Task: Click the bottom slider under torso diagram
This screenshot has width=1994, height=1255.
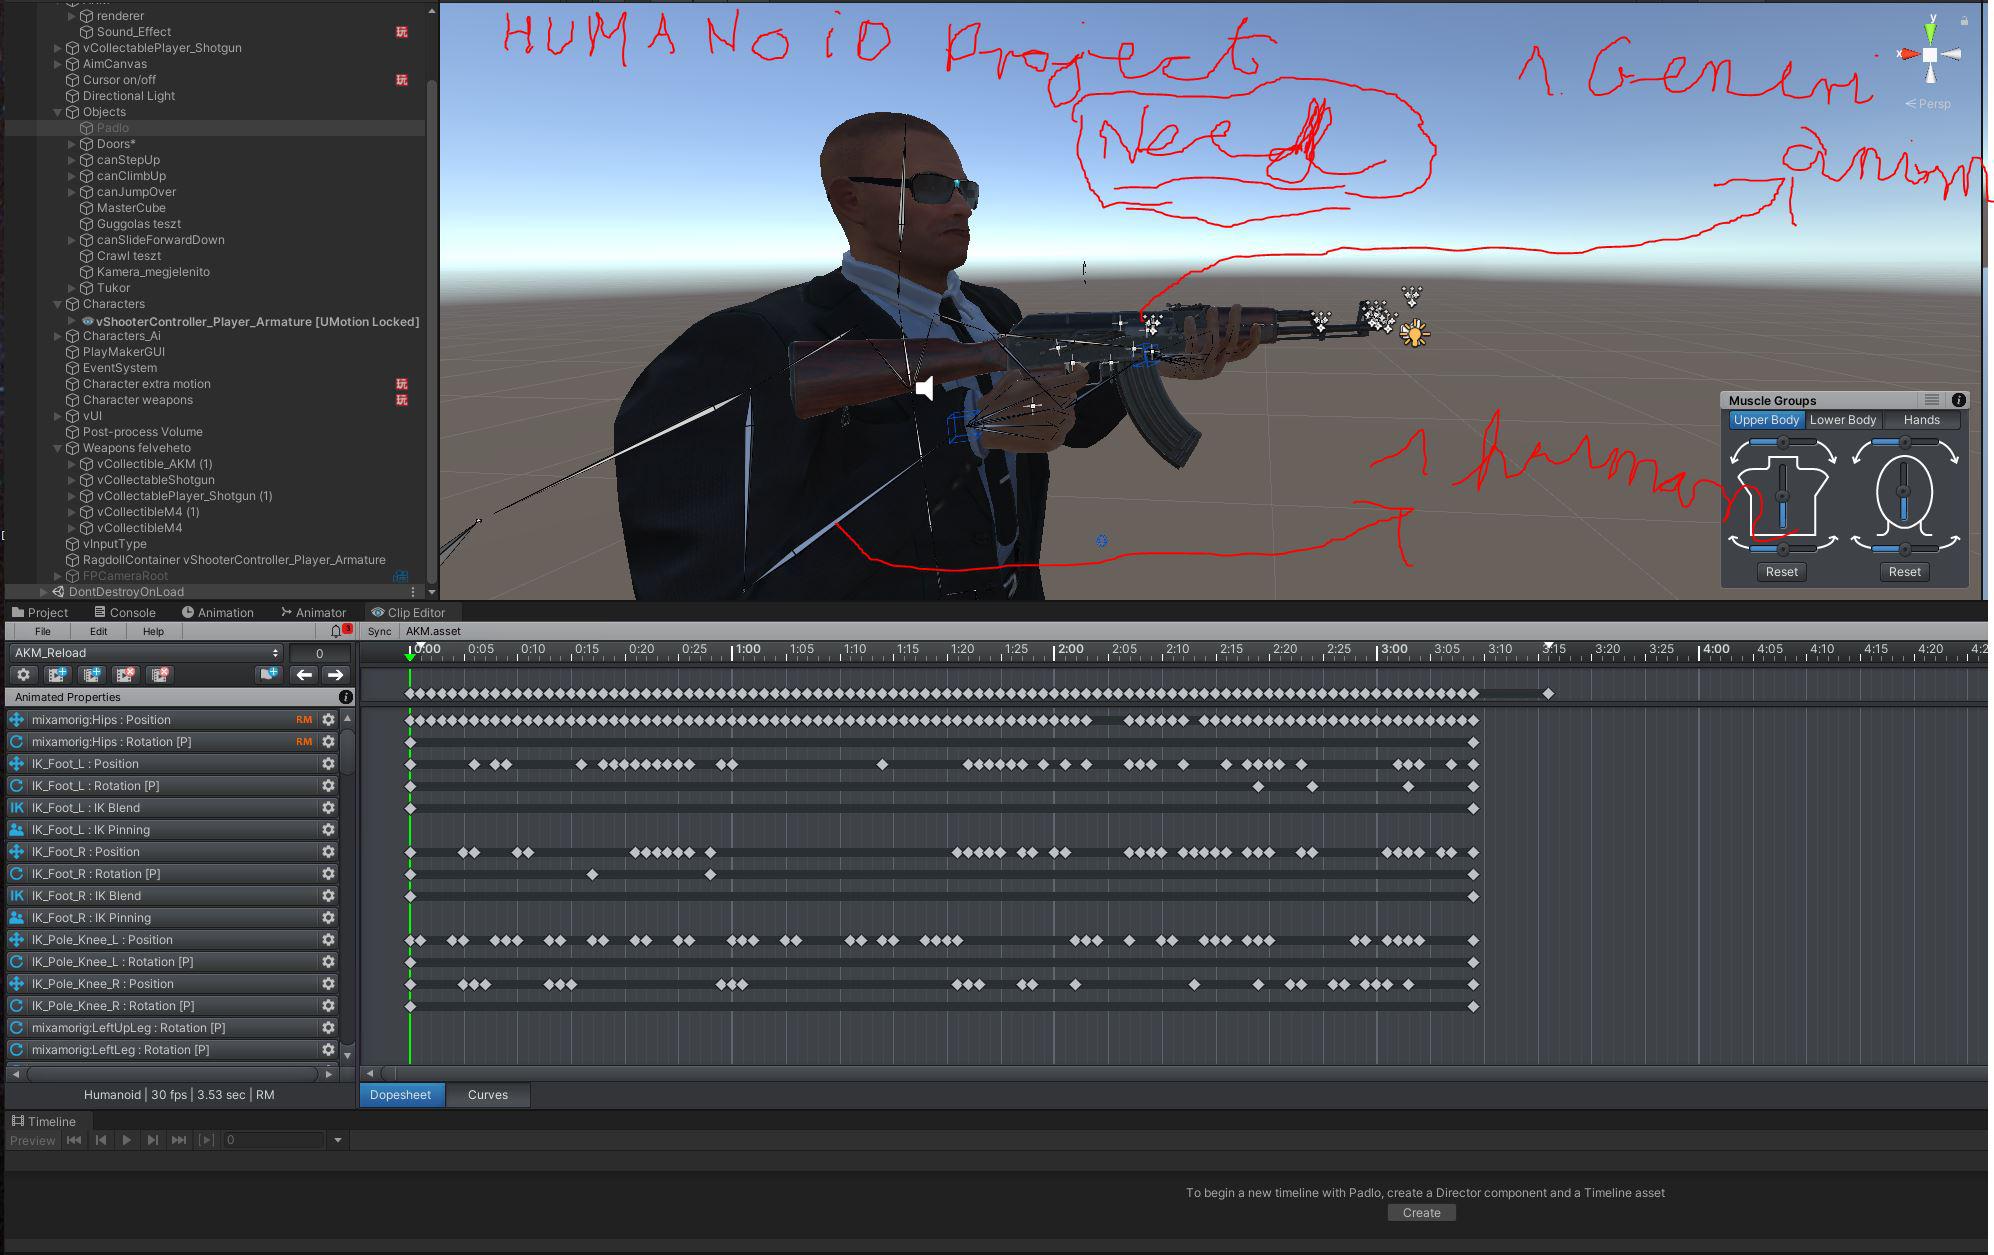Action: coord(1782,549)
